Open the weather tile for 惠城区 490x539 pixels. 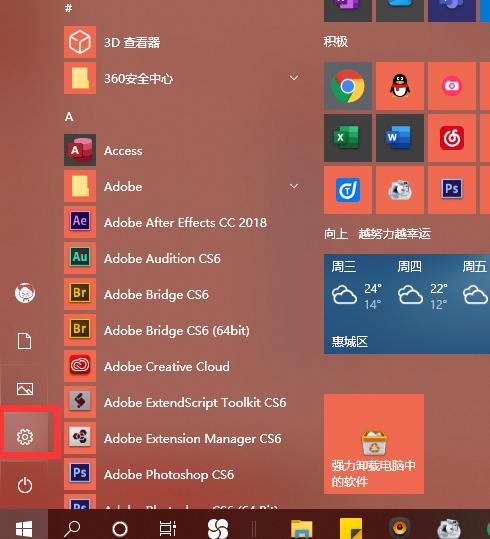point(407,304)
